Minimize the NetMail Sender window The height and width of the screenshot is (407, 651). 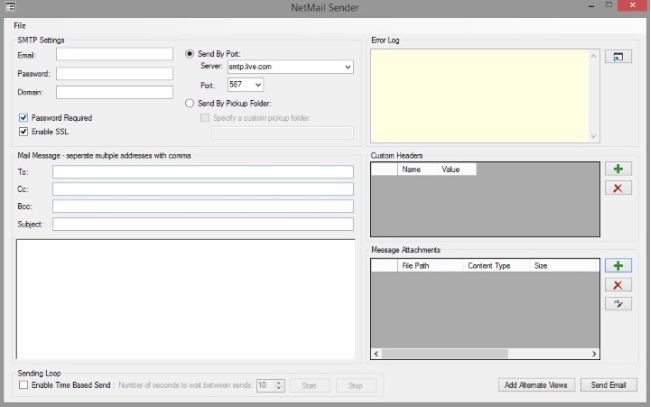click(591, 6)
